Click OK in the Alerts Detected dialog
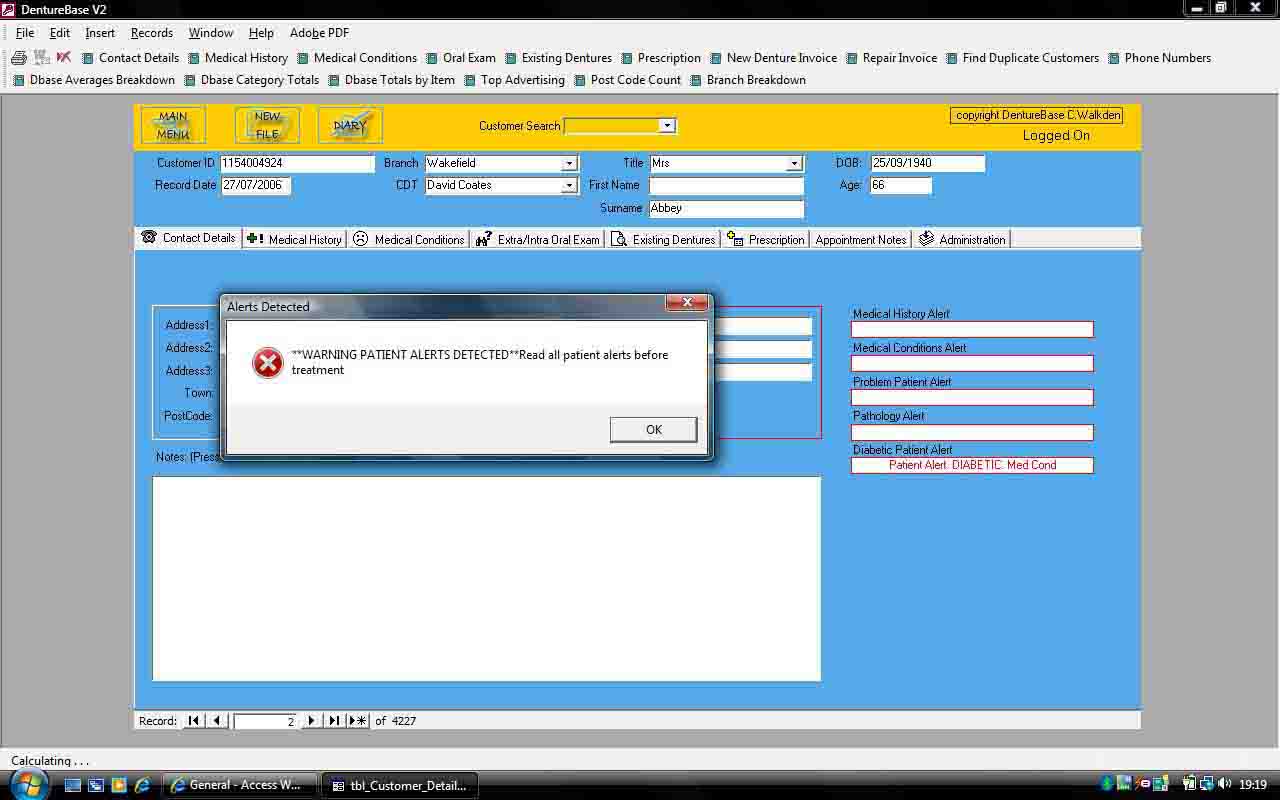Image resolution: width=1280 pixels, height=800 pixels. click(654, 430)
